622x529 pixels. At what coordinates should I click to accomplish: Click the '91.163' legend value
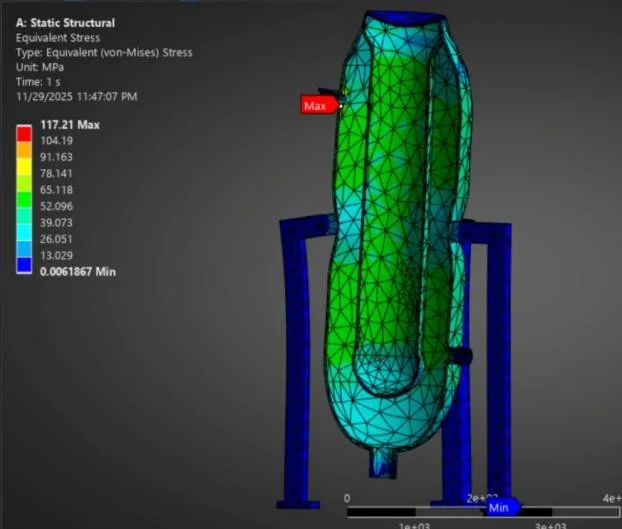(x=56, y=157)
